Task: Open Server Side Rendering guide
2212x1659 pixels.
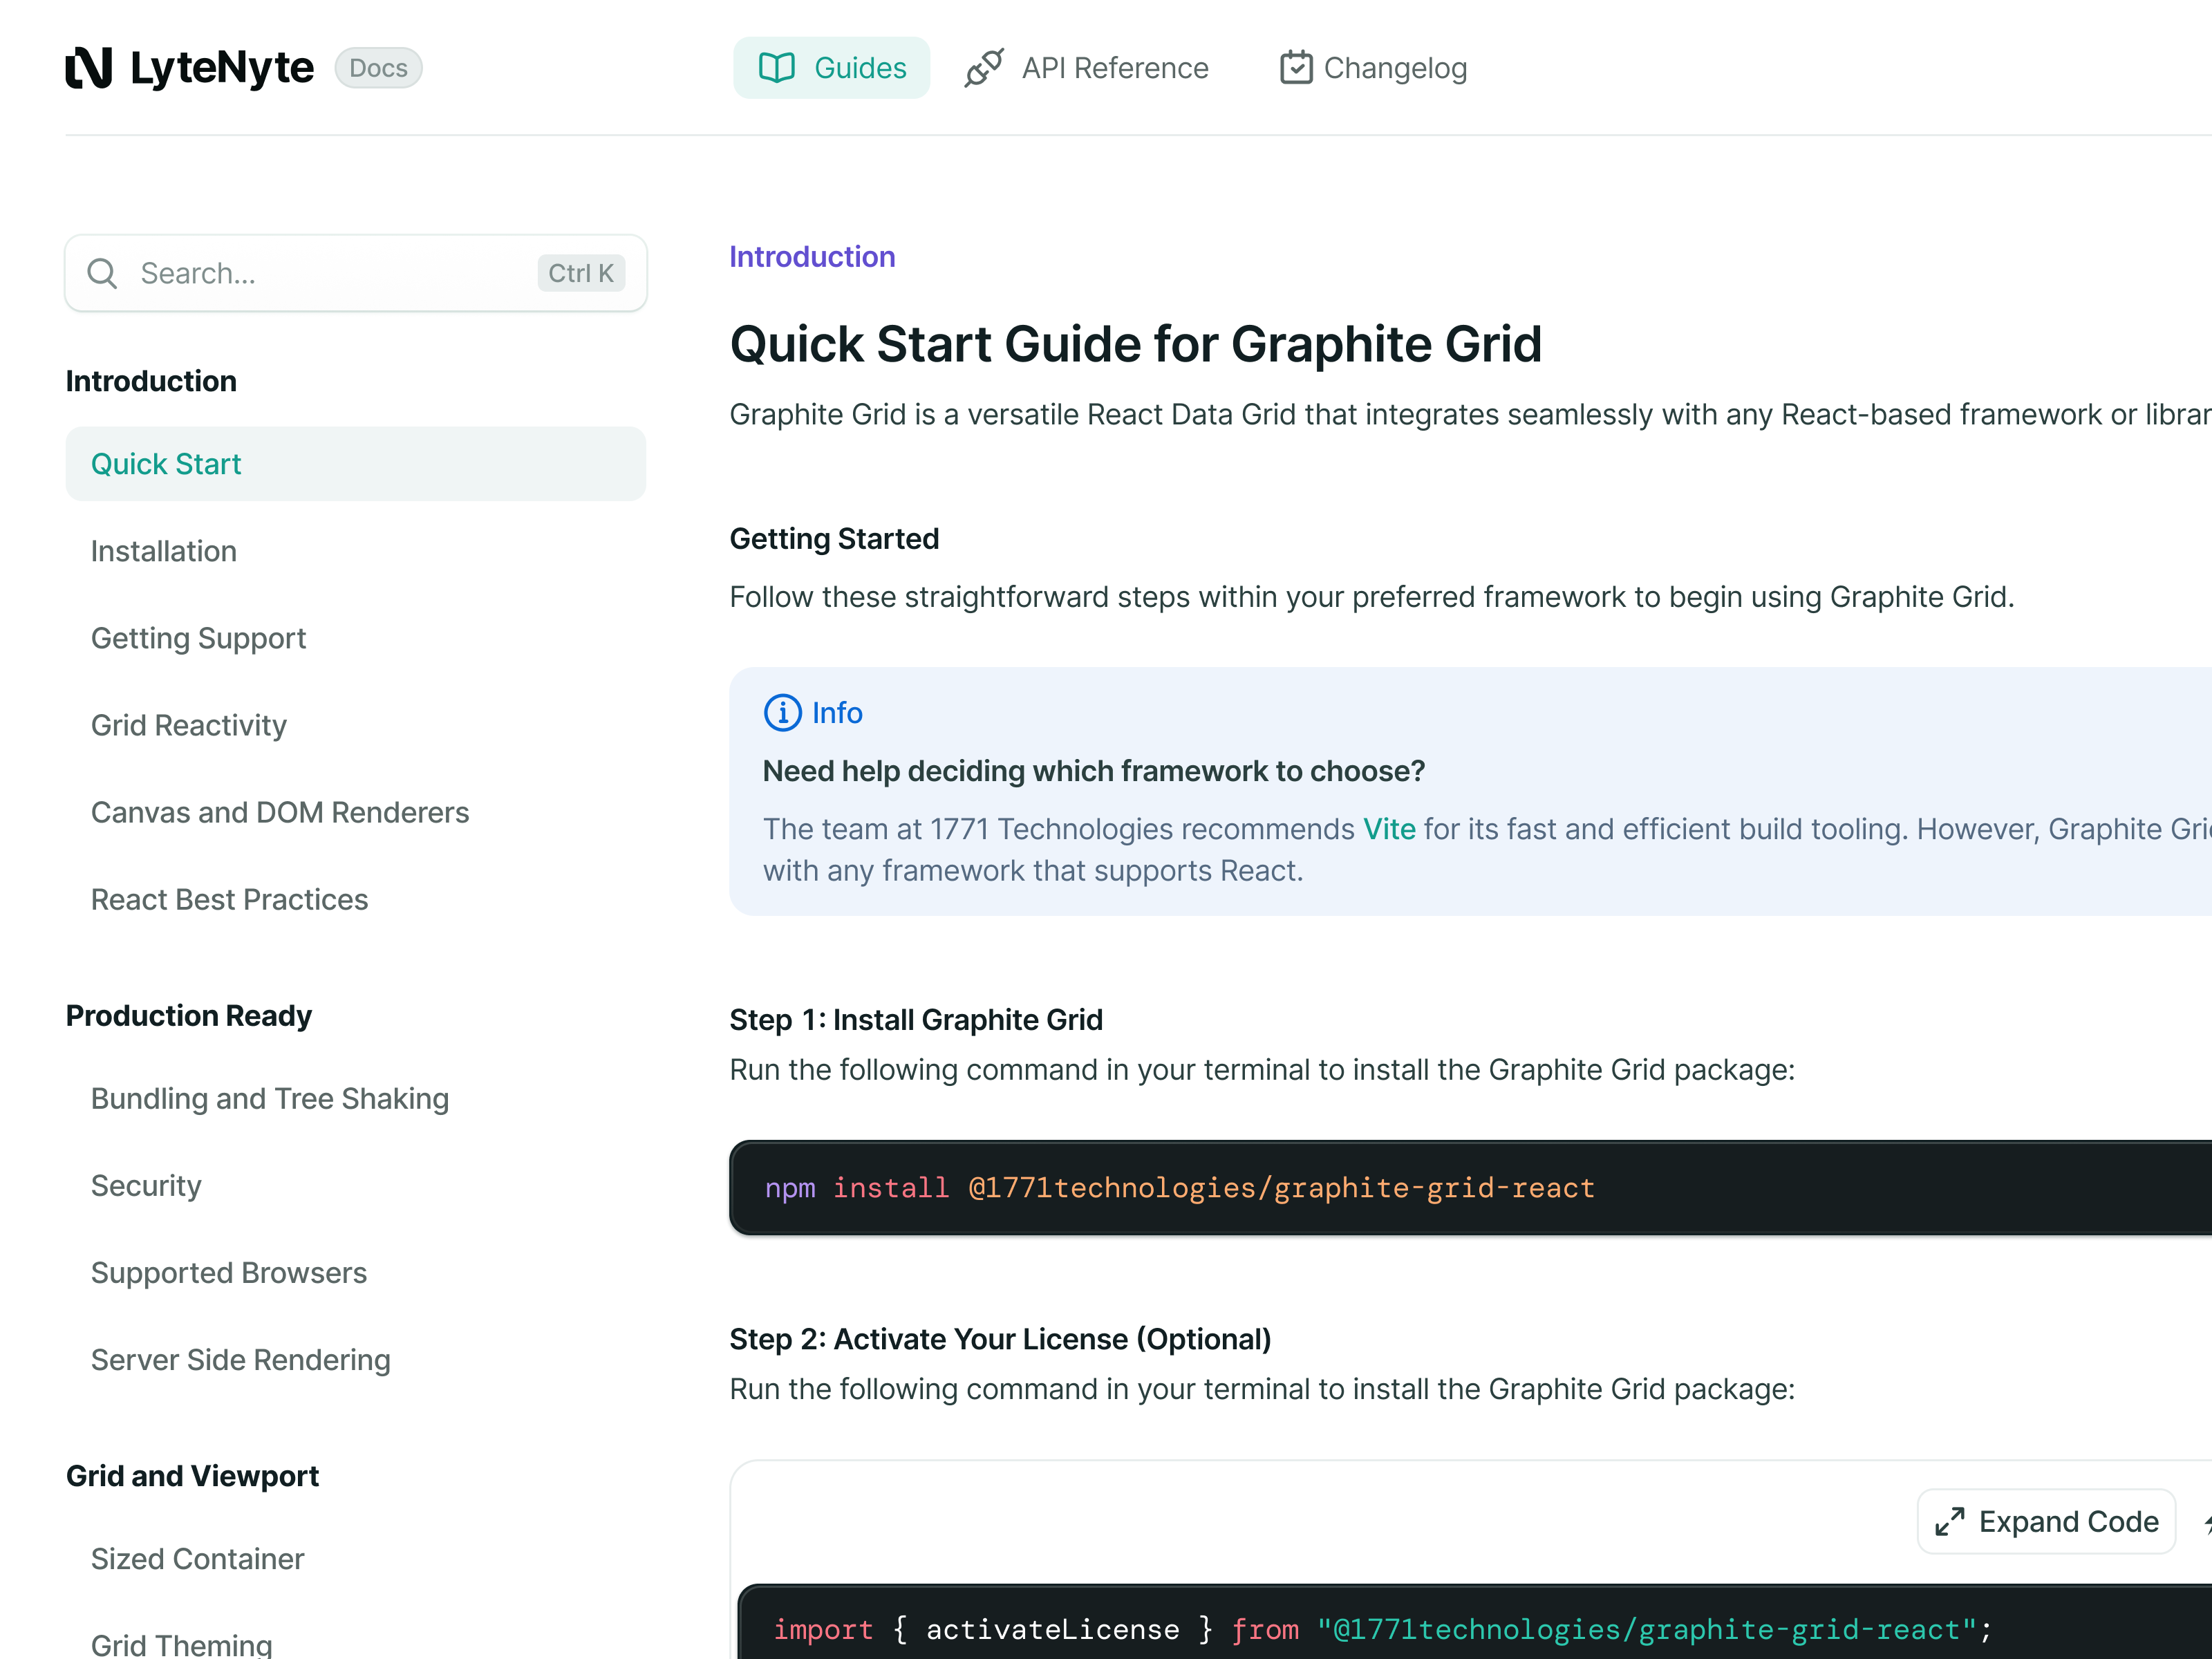Action: click(240, 1359)
